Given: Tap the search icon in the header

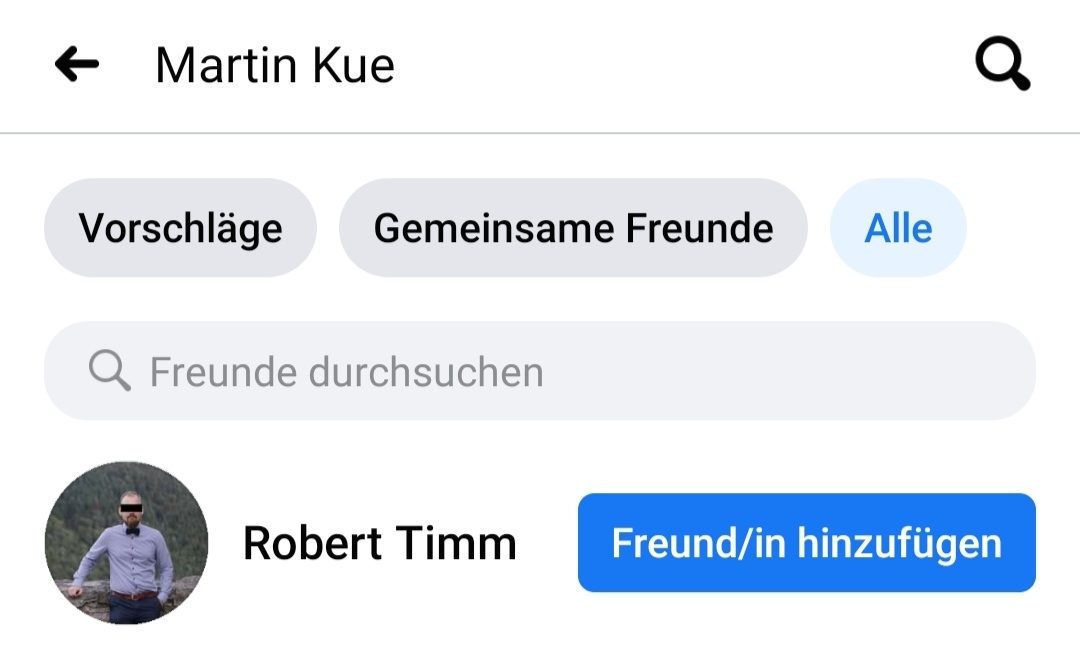Looking at the screenshot, I should (x=1002, y=66).
